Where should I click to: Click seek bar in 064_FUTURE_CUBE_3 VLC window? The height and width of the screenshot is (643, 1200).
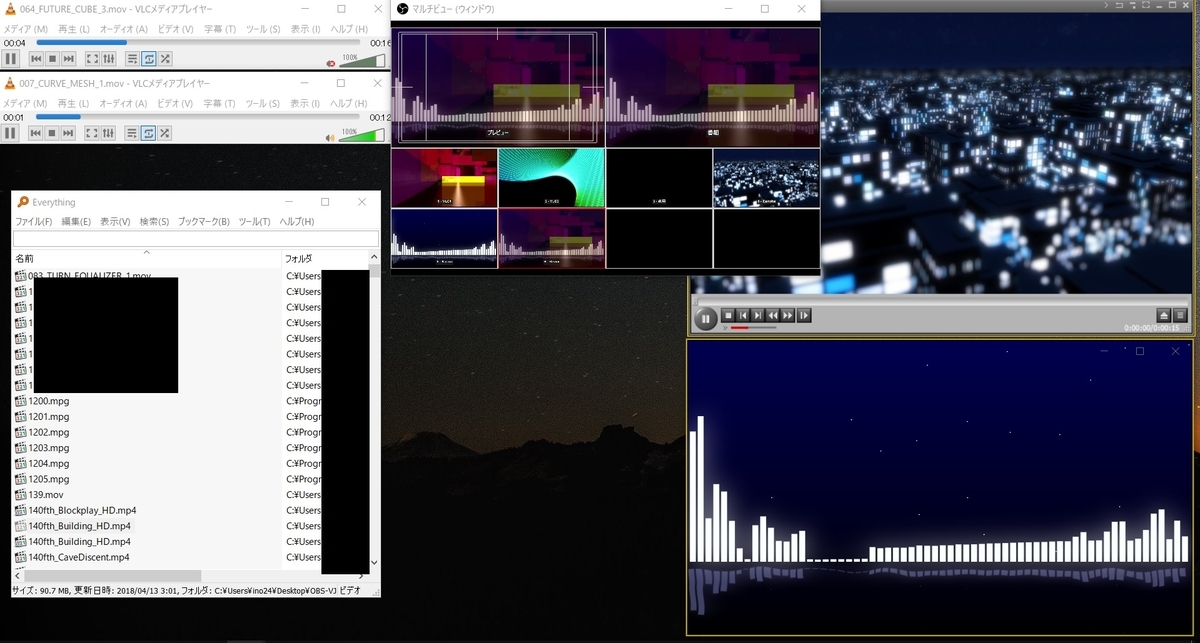coord(199,43)
